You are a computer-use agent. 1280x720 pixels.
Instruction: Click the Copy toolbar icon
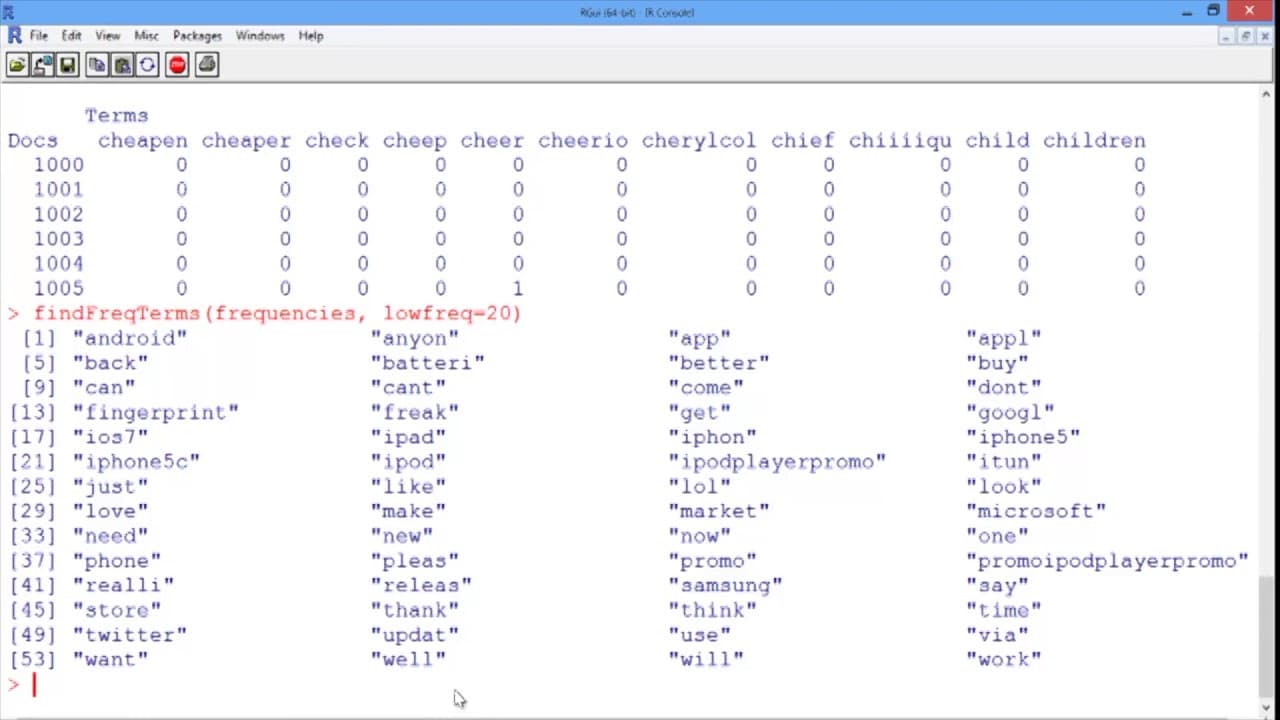coord(97,66)
